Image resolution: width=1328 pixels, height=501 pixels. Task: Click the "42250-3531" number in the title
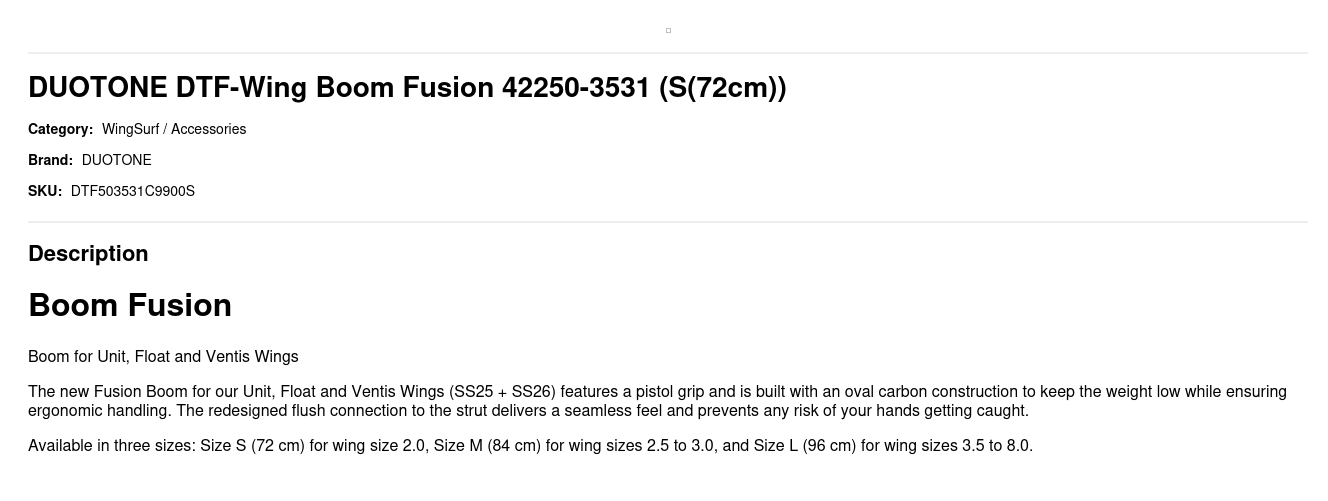pyautogui.click(x=576, y=88)
